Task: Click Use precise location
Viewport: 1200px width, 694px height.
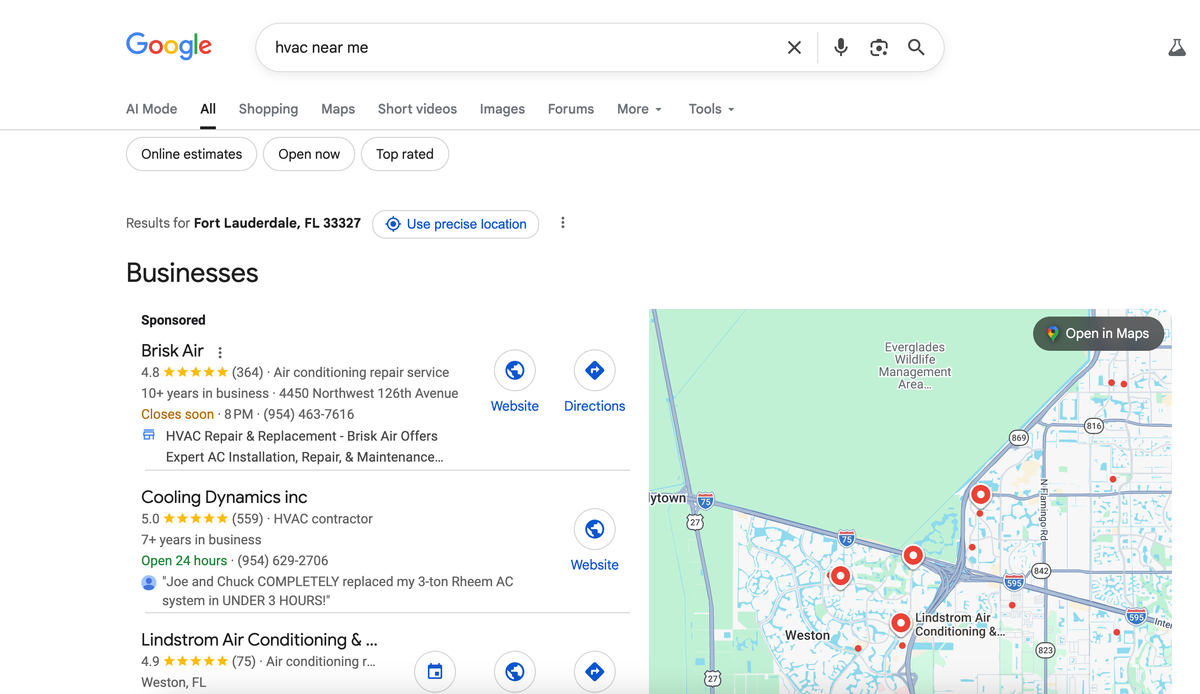Action: pos(455,224)
